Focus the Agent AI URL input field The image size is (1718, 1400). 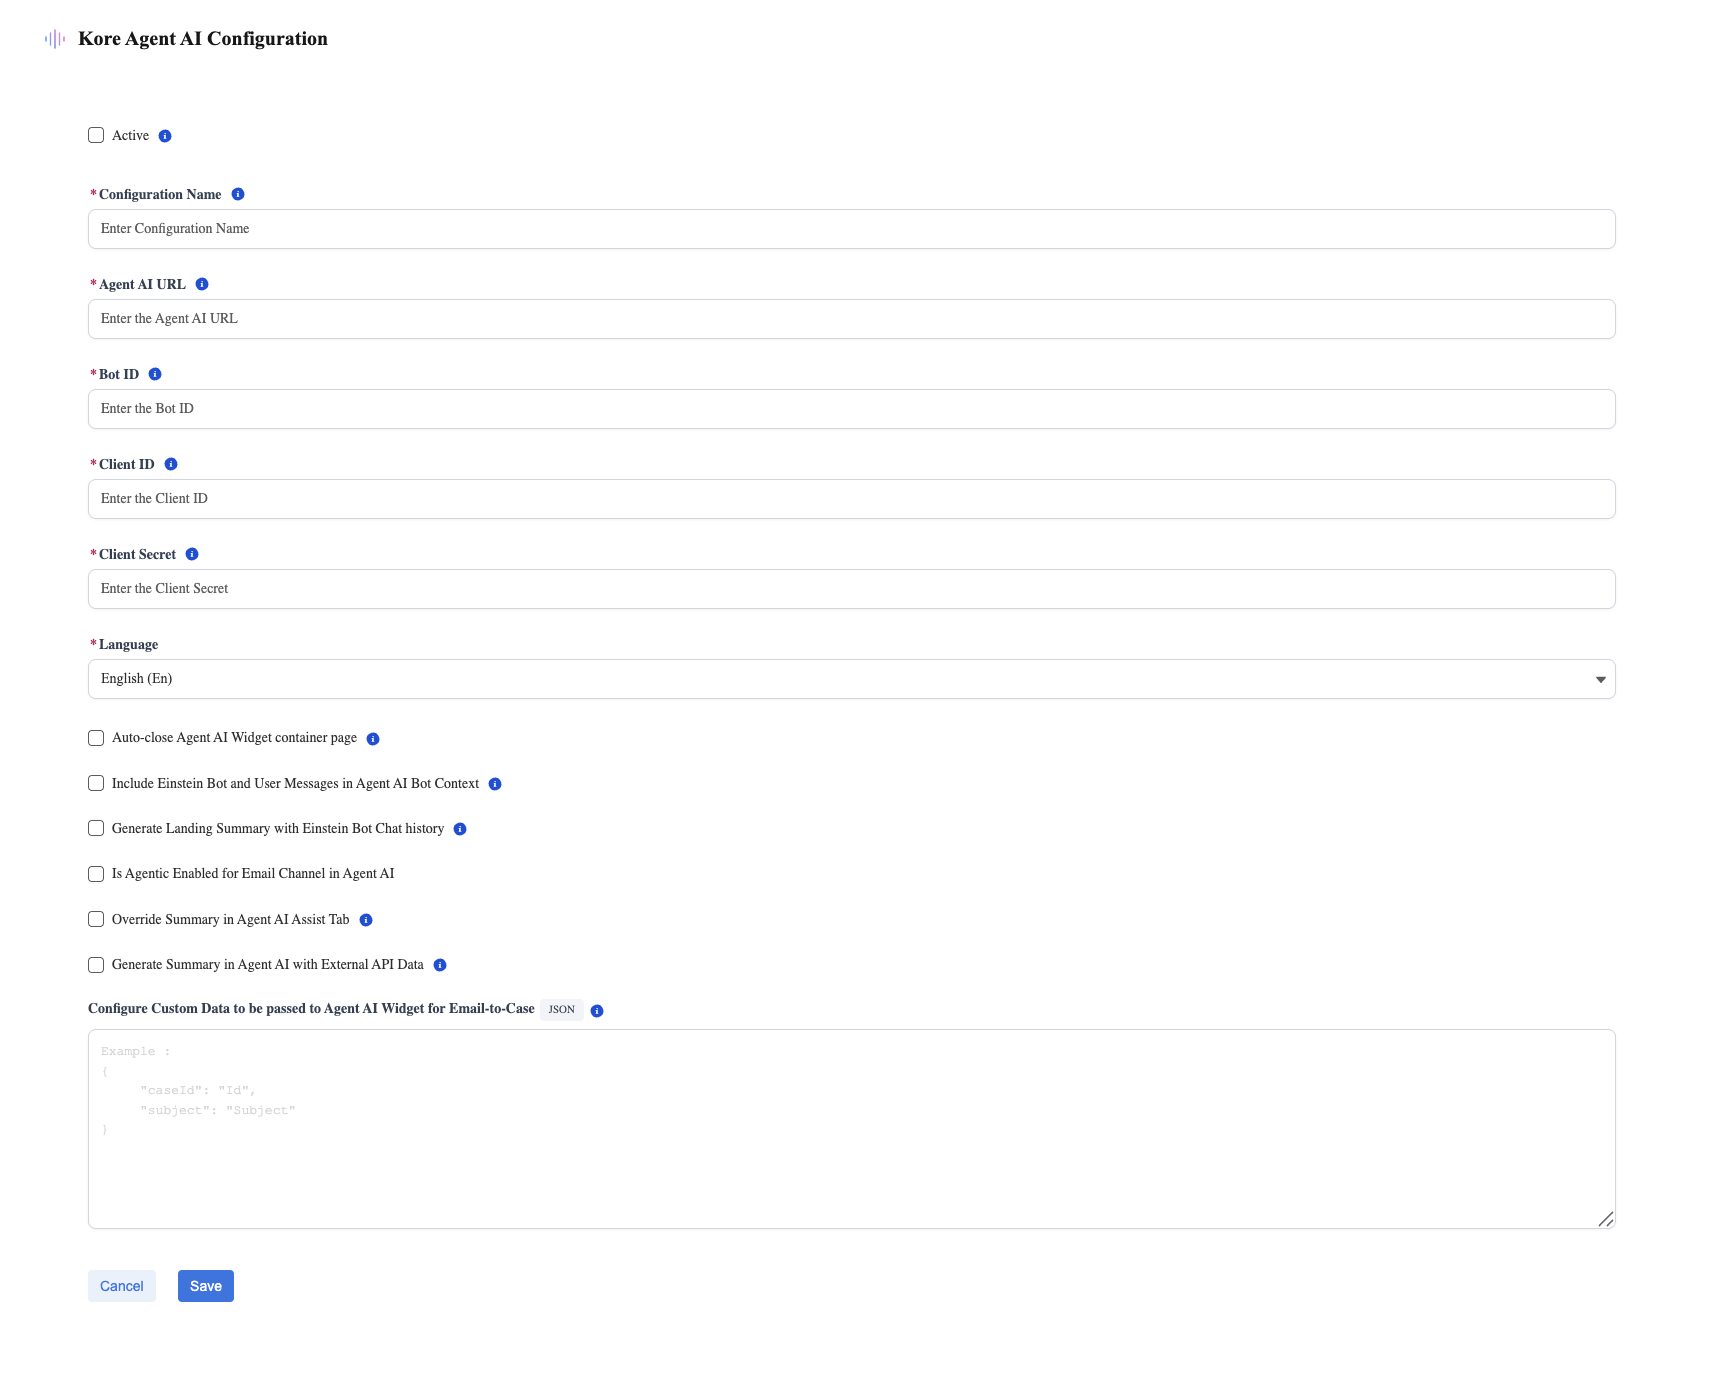(852, 319)
